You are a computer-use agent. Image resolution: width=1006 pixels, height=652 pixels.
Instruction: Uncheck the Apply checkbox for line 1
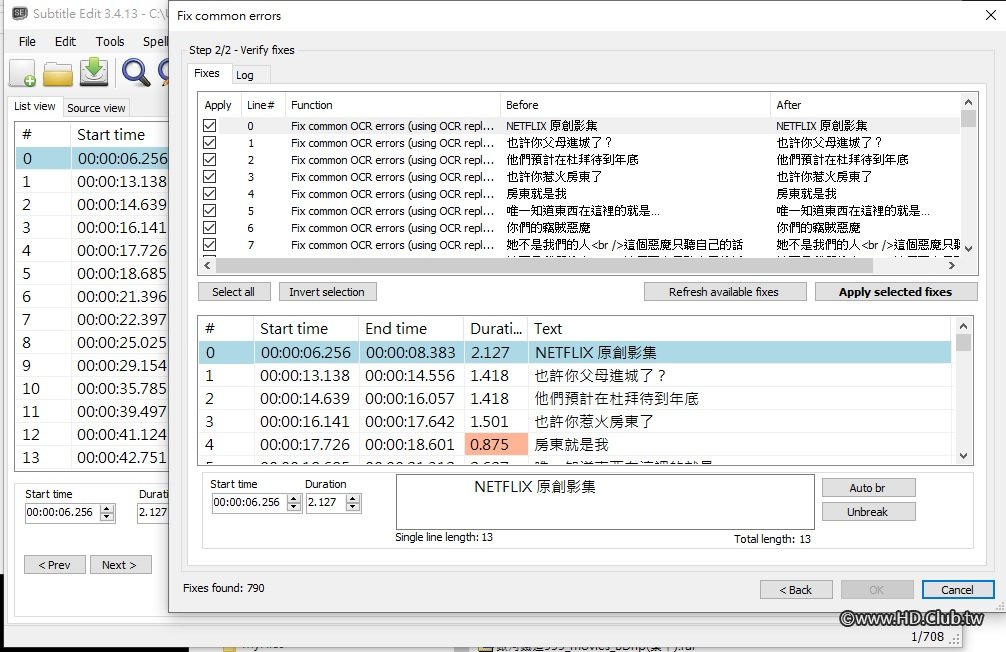point(210,142)
